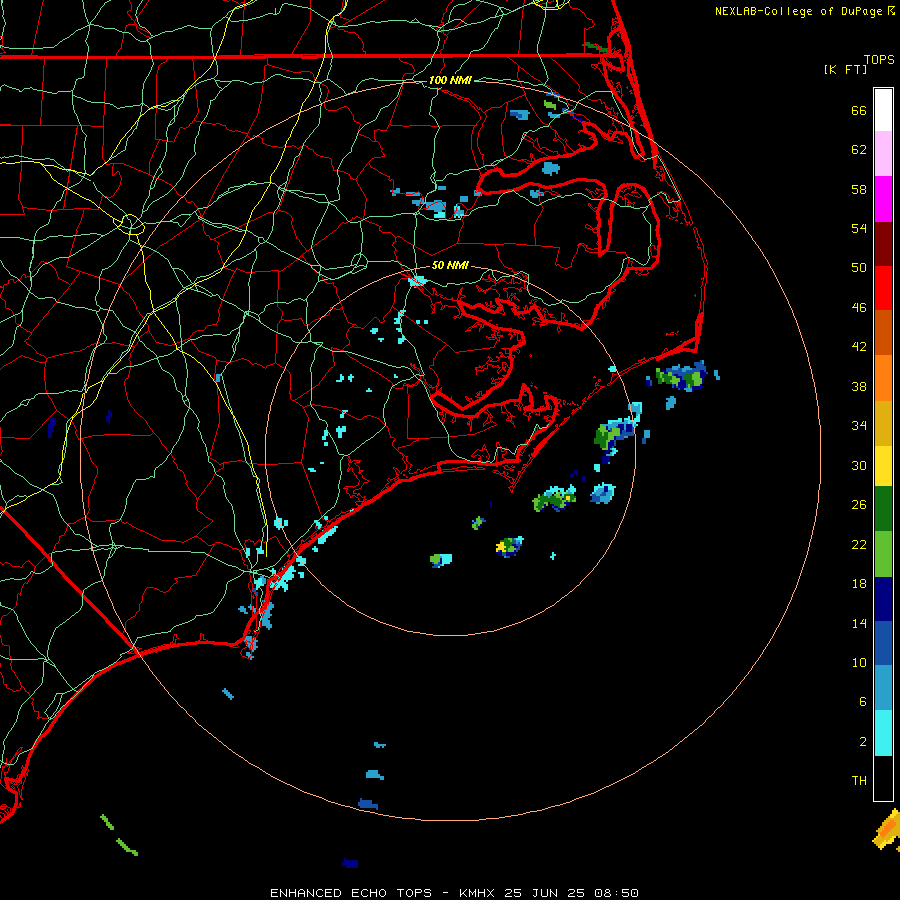The image size is (900, 900).
Task: Click the 100 NMI range ring label
Action: [450, 80]
